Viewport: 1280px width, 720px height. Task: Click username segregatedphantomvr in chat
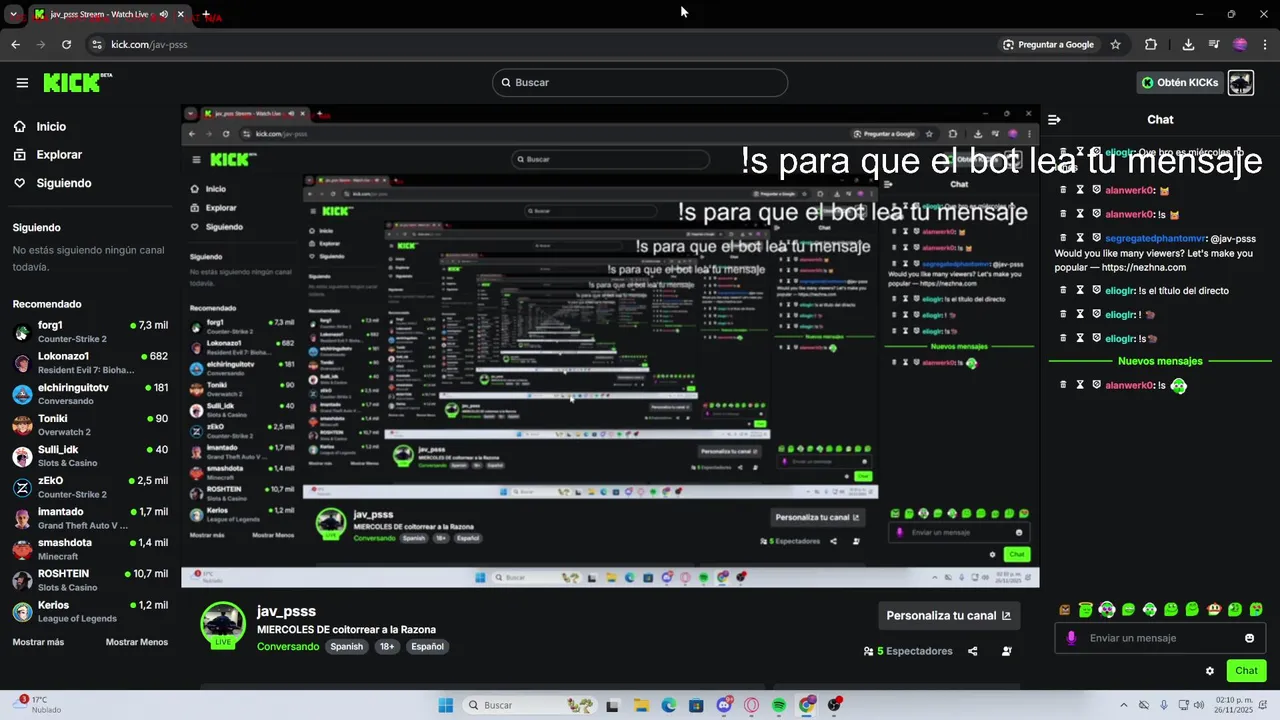pyautogui.click(x=1155, y=239)
